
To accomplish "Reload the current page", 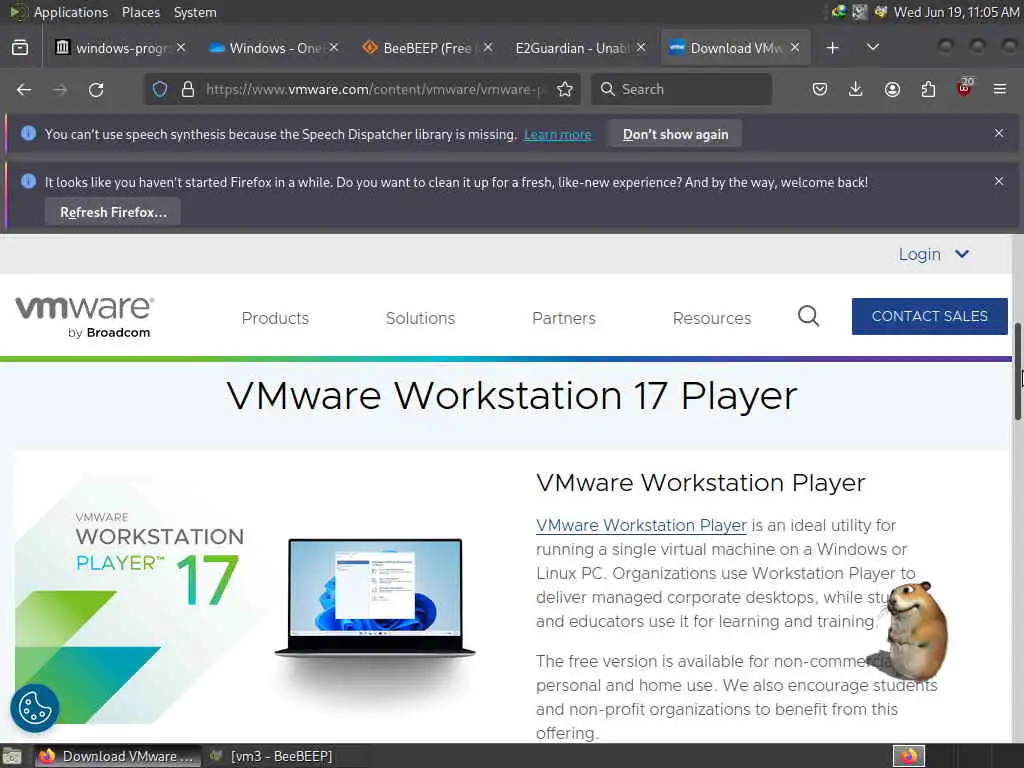I will click(96, 89).
